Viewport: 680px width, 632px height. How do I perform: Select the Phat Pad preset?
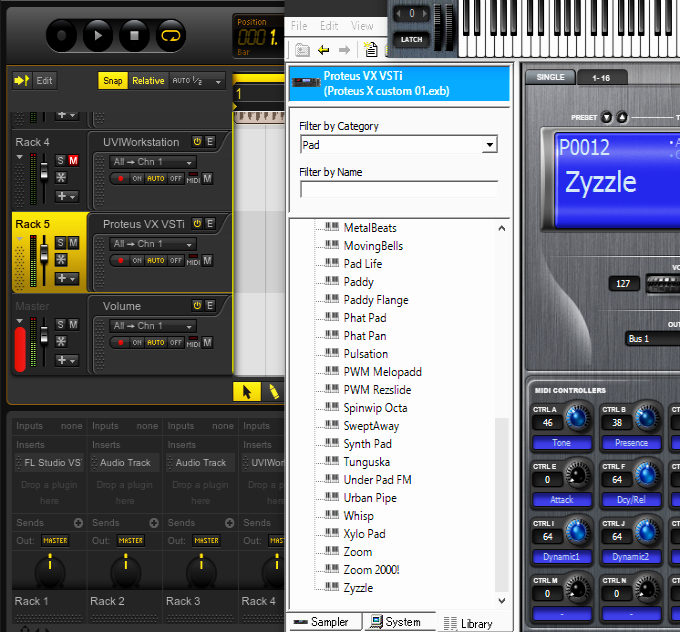point(365,318)
